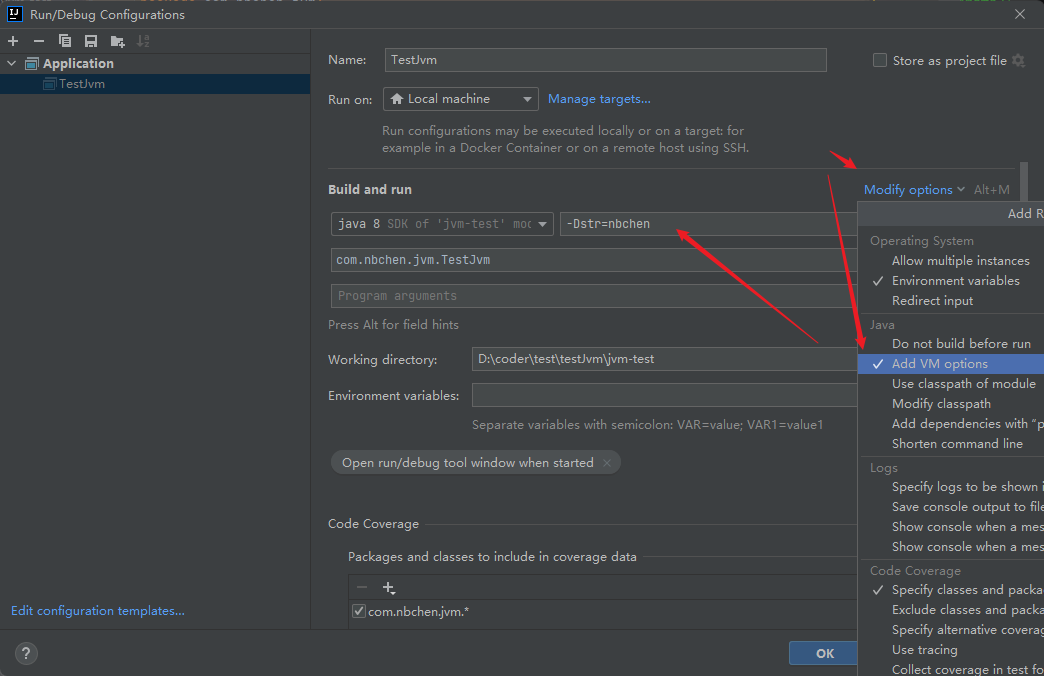Click the gear icon beside Store as project file
Viewport: 1044px width, 676px height.
click(x=1018, y=61)
